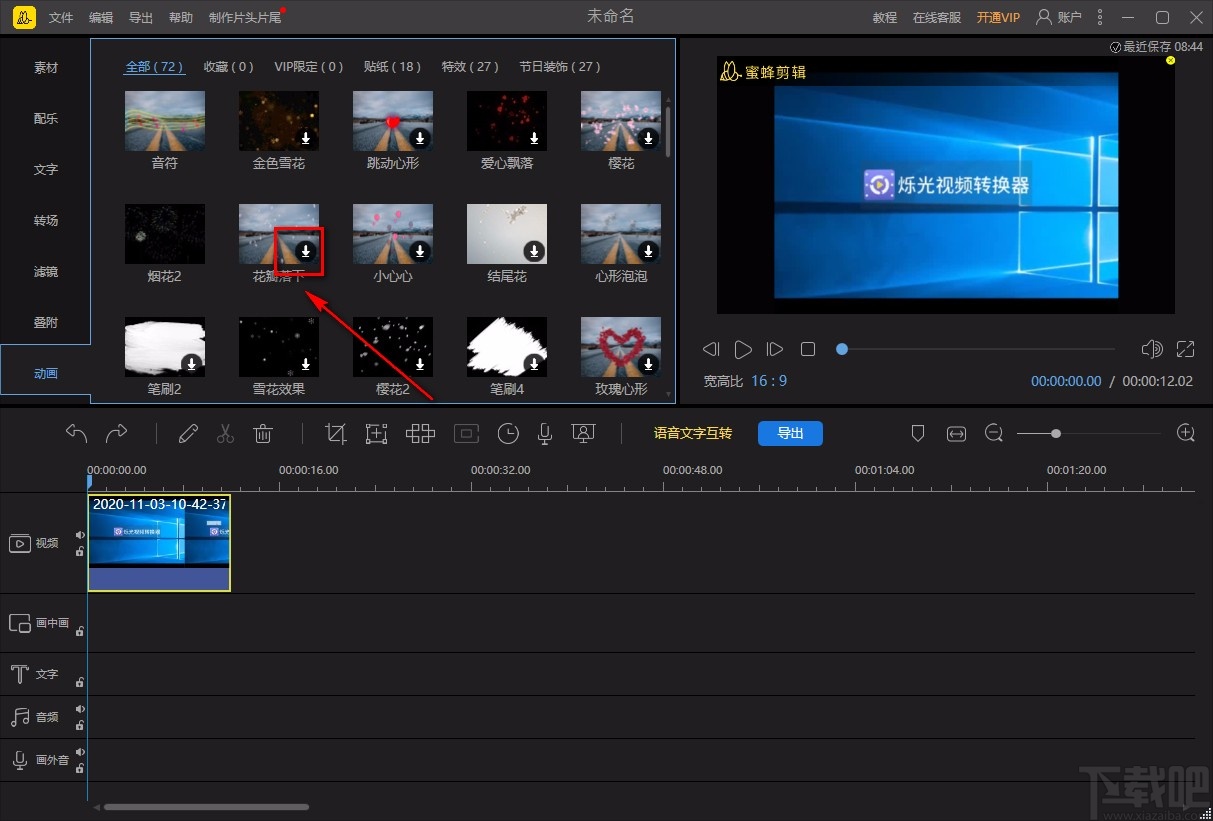Viewport: 1213px width, 821px height.
Task: Click the 语音文字互转 link
Action: click(x=692, y=433)
